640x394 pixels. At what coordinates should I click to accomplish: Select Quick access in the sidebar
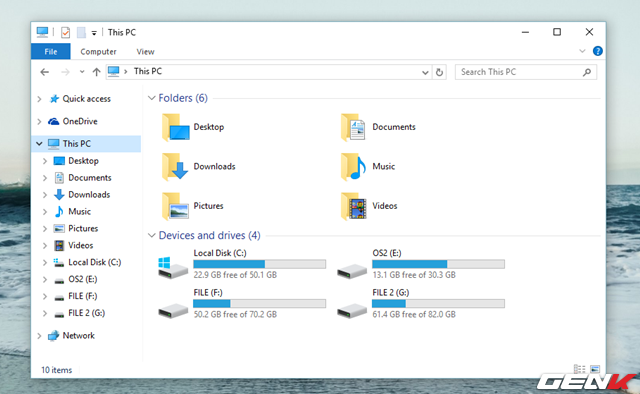point(86,99)
